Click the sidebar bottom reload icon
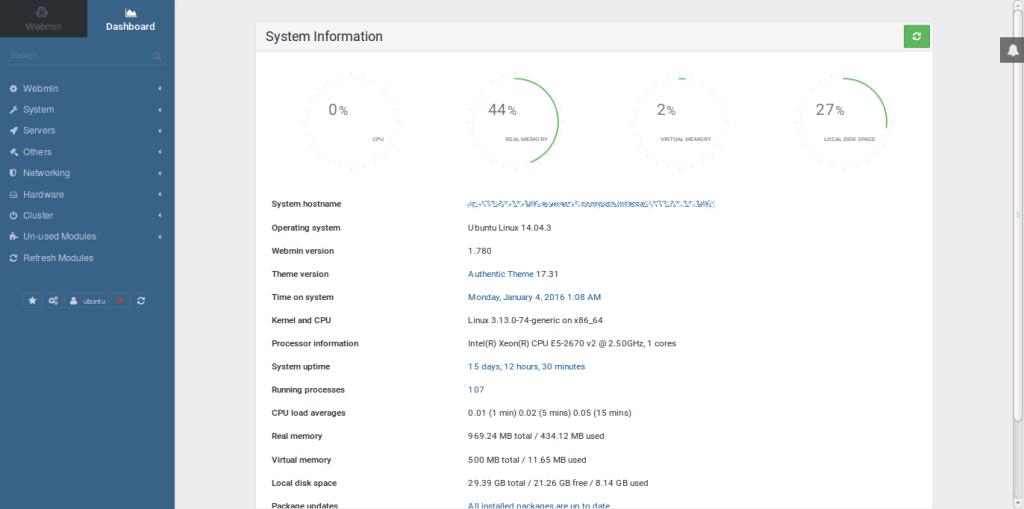Image resolution: width=1024 pixels, height=509 pixels. pyautogui.click(x=140, y=301)
